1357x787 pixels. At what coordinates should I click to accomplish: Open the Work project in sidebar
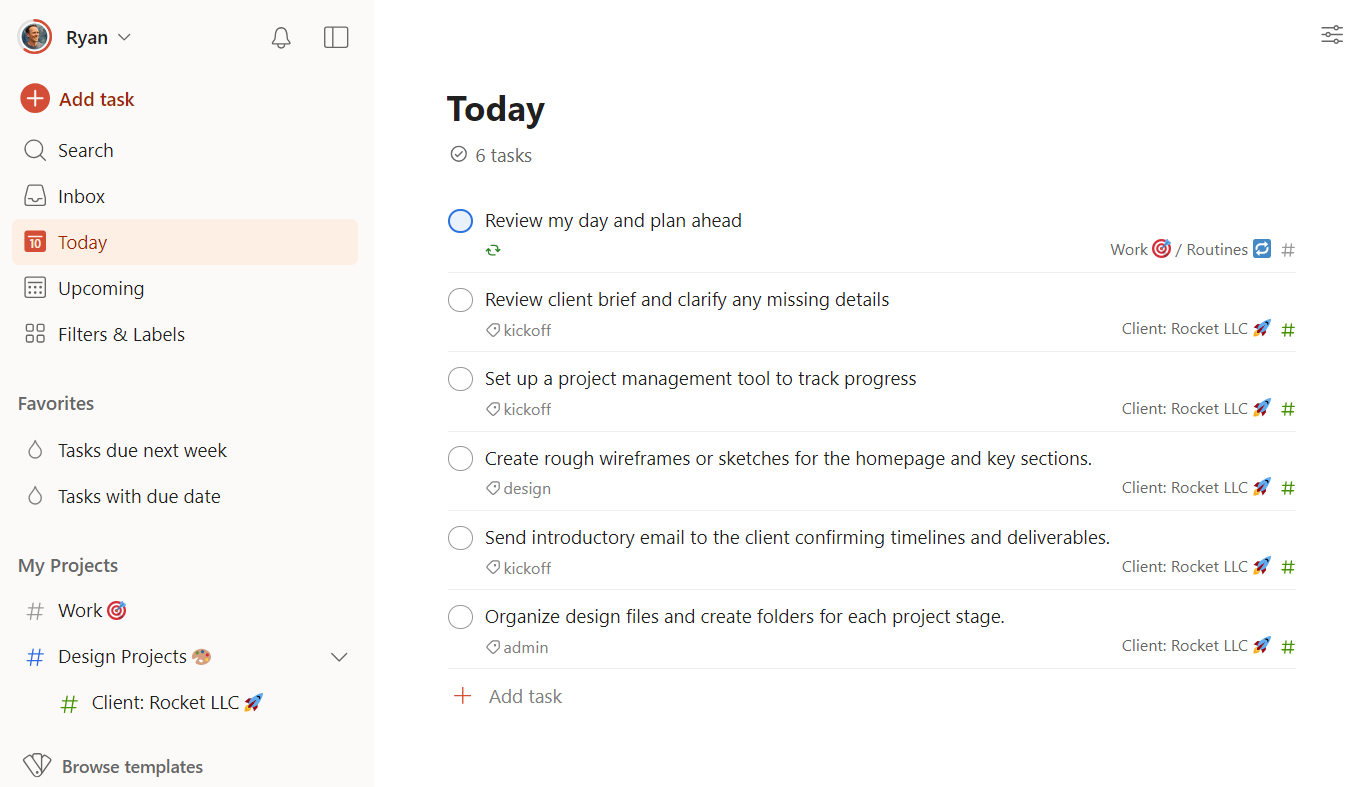(80, 611)
